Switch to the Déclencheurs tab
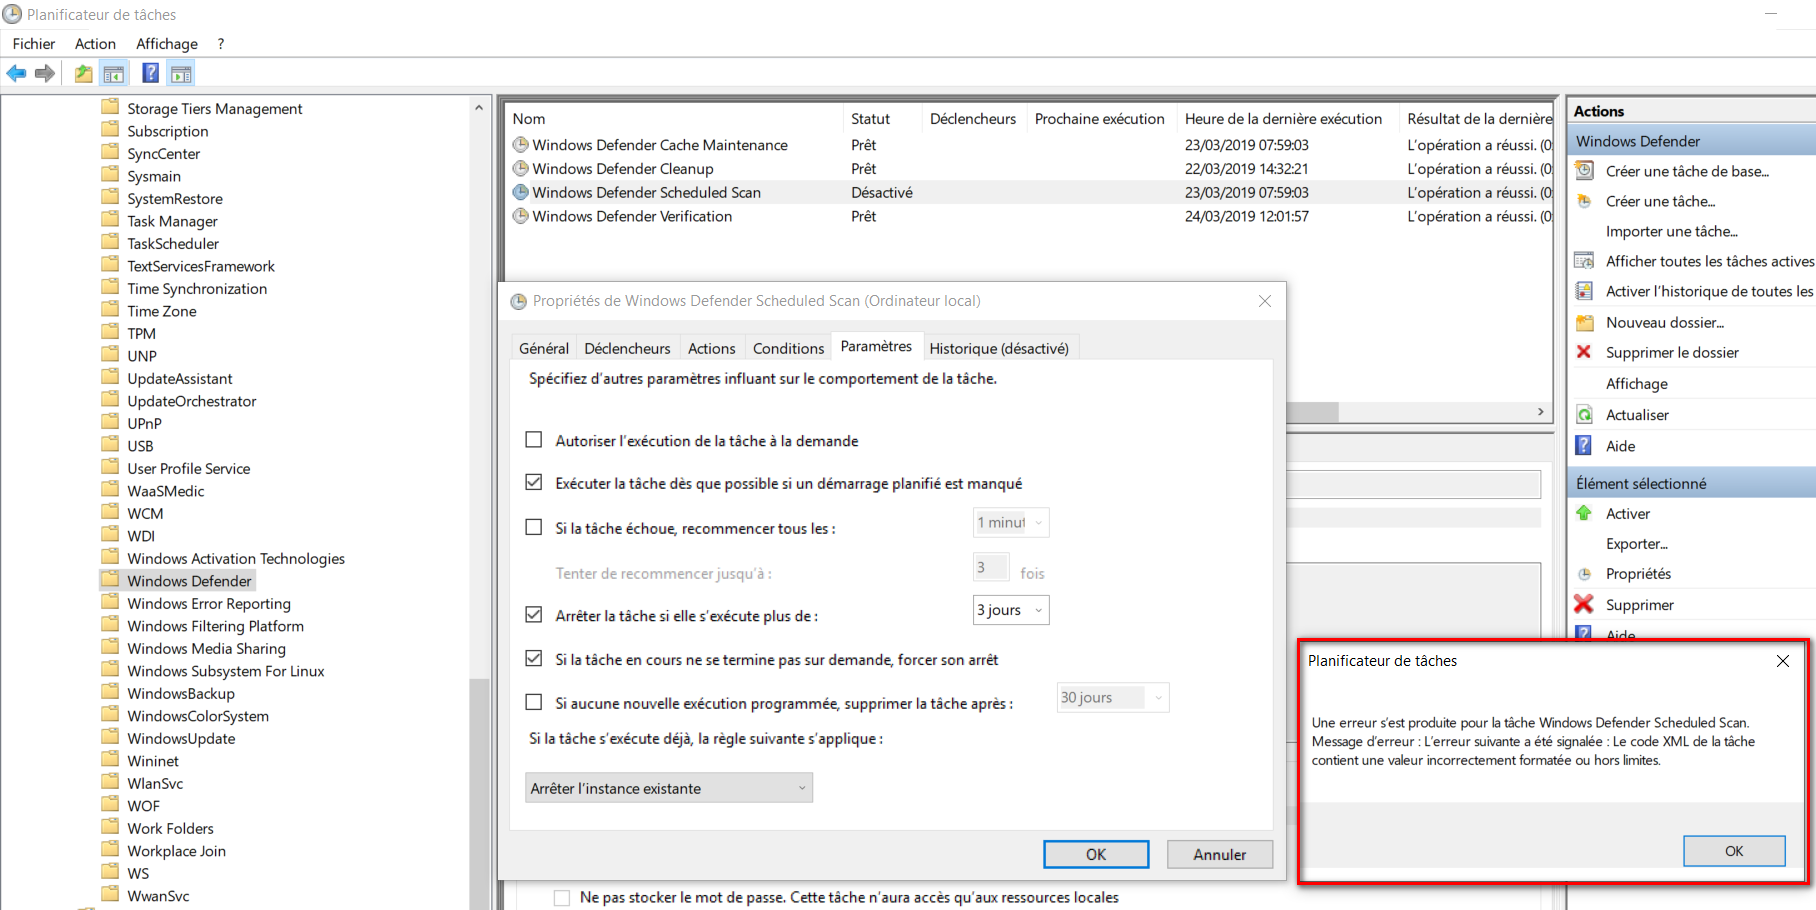 627,348
